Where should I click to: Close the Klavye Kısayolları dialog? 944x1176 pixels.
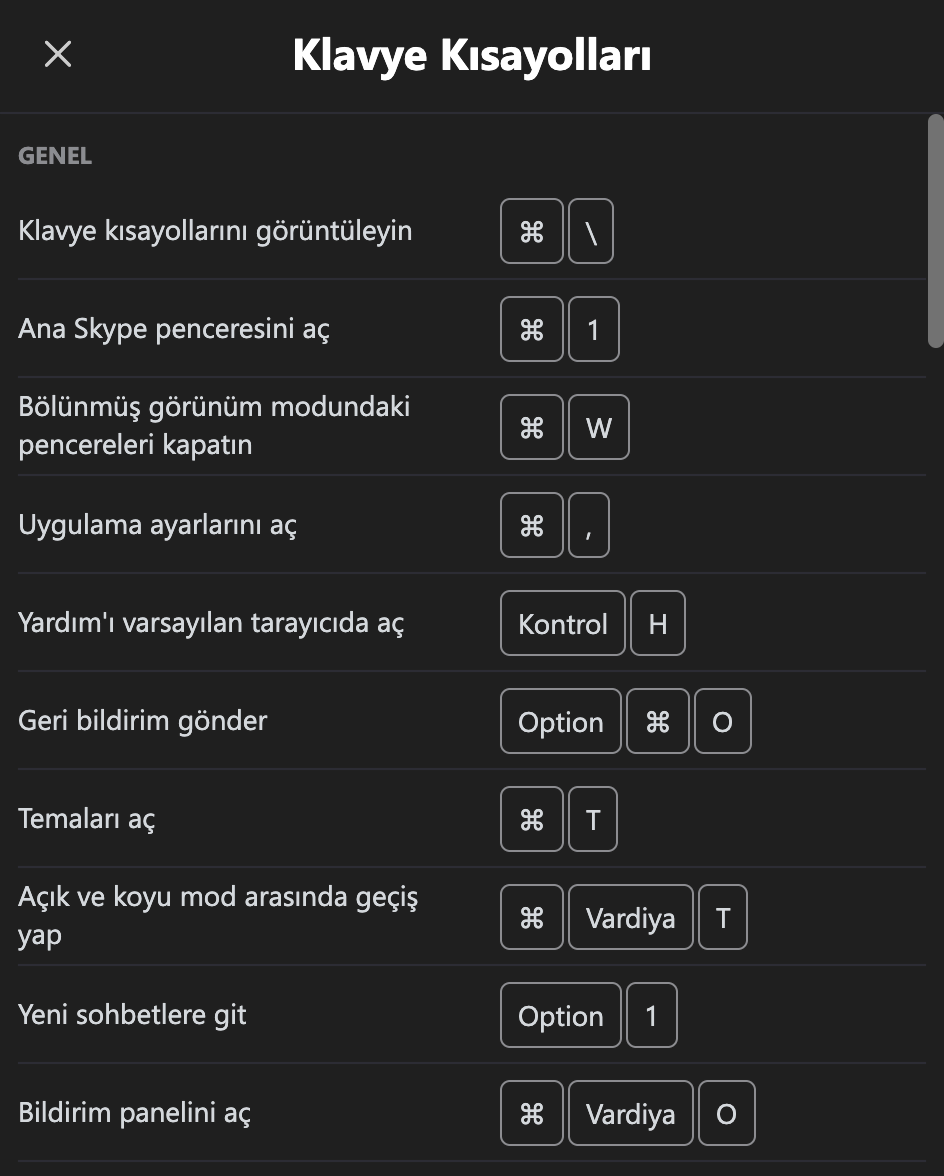58,55
